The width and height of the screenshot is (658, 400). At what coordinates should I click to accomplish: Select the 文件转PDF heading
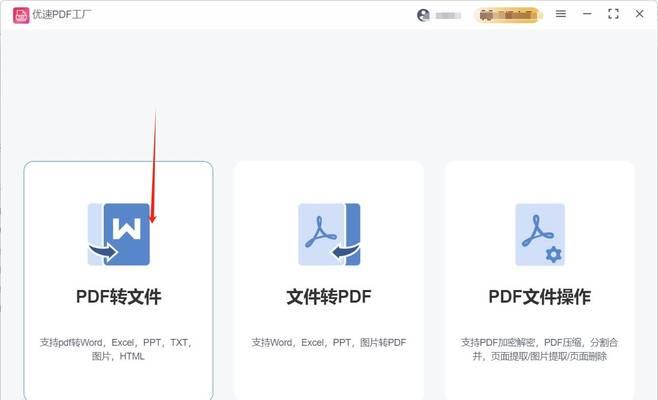click(x=329, y=297)
